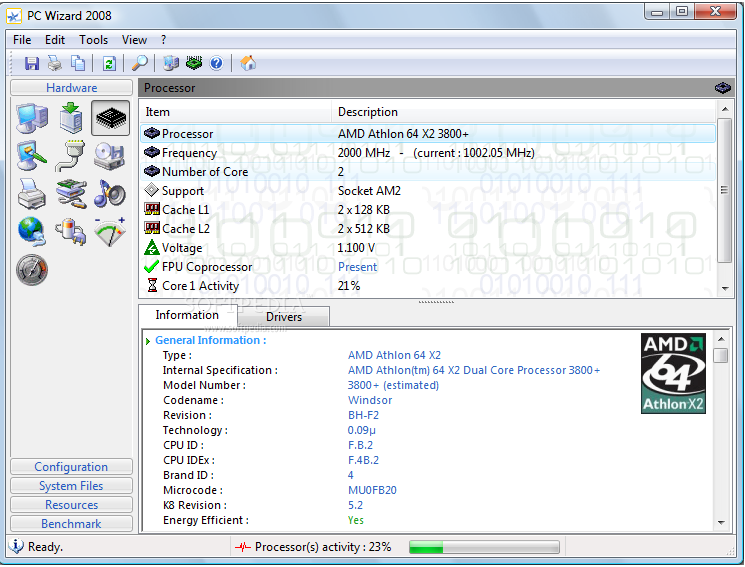Click the Save report toolbar icon
Screen dimensions: 745x567
[x=31, y=63]
